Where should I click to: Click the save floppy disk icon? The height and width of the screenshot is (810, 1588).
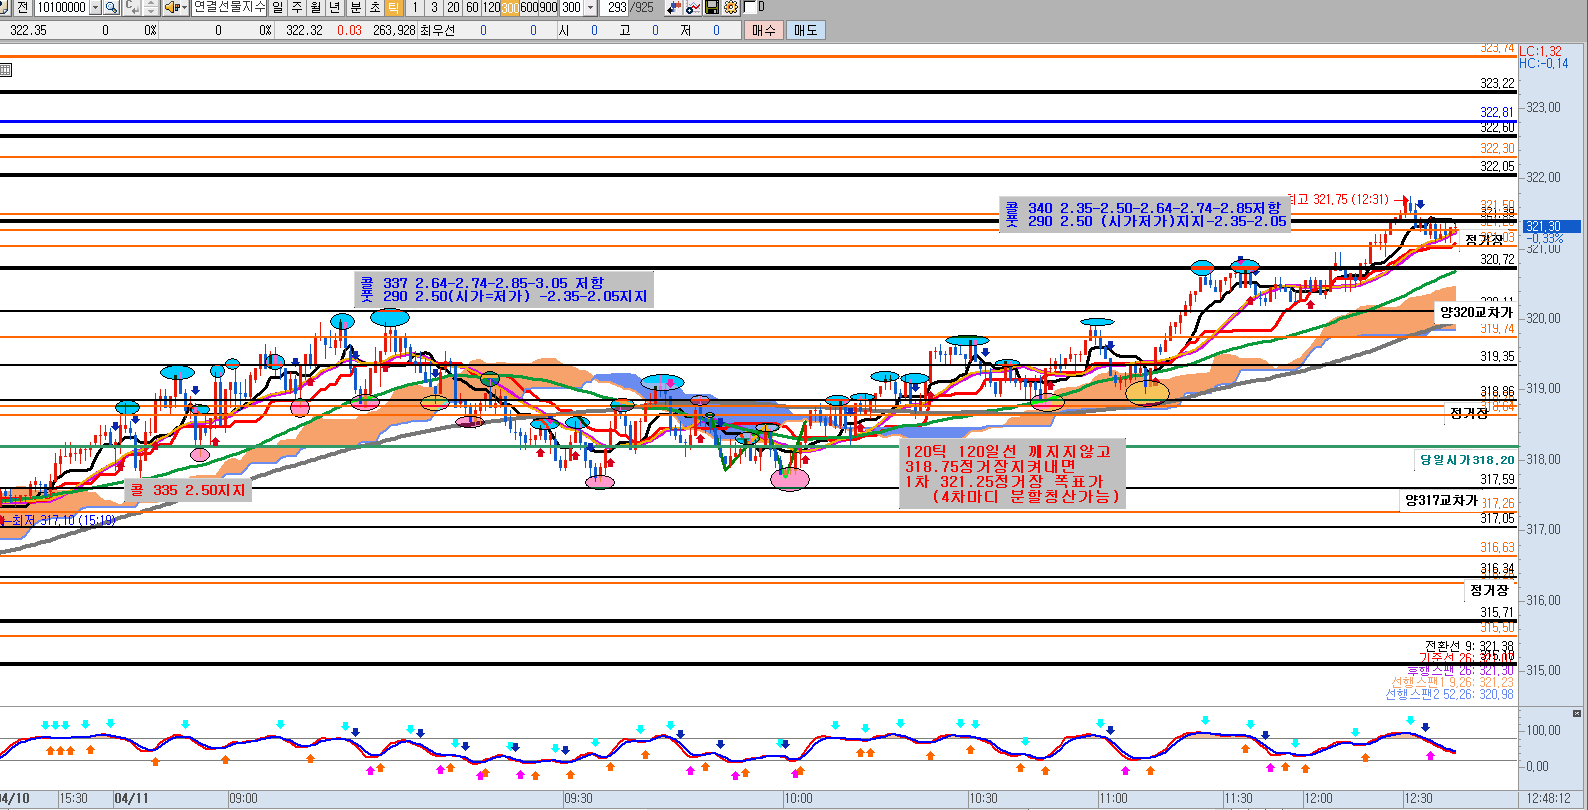click(712, 7)
